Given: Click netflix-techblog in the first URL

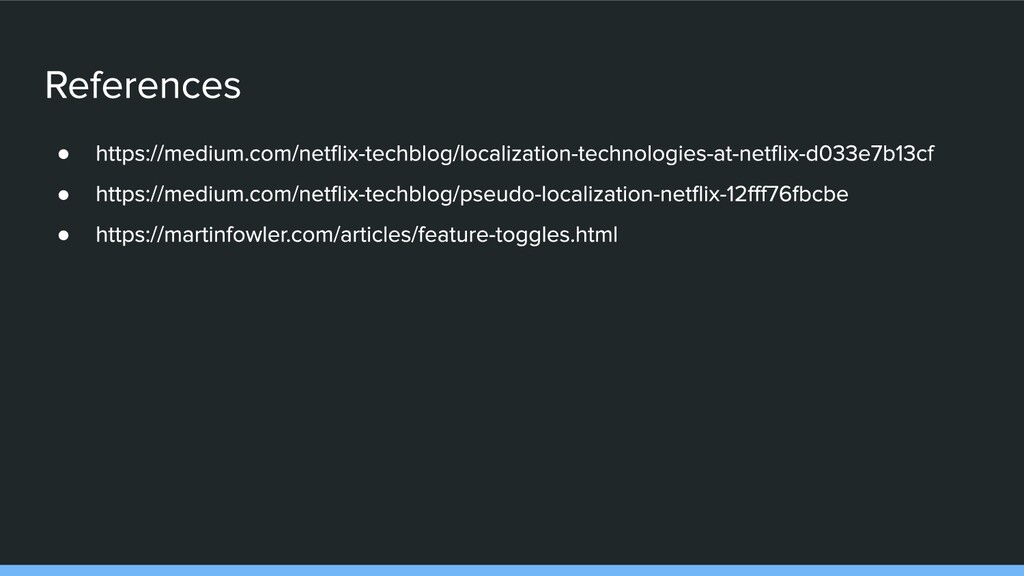Looking at the screenshot, I should (376, 154).
